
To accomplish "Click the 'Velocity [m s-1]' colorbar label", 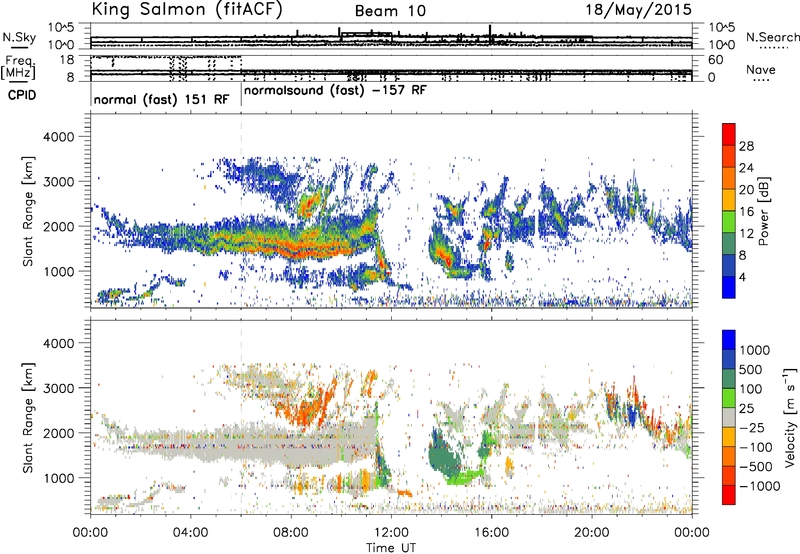I will click(790, 417).
